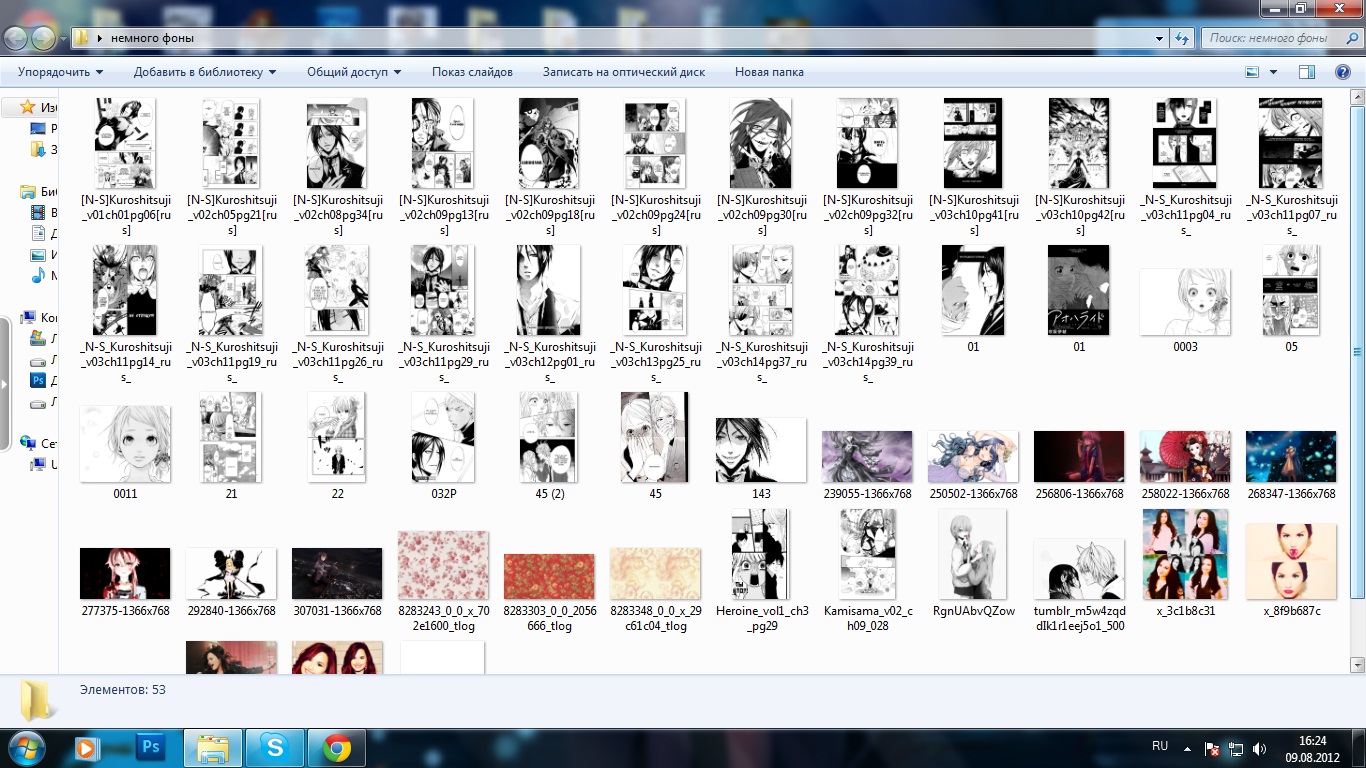Image resolution: width=1366 pixels, height=768 pixels.
Task: Select the thumbnail of 268347-1366x768
Action: coord(1291,457)
